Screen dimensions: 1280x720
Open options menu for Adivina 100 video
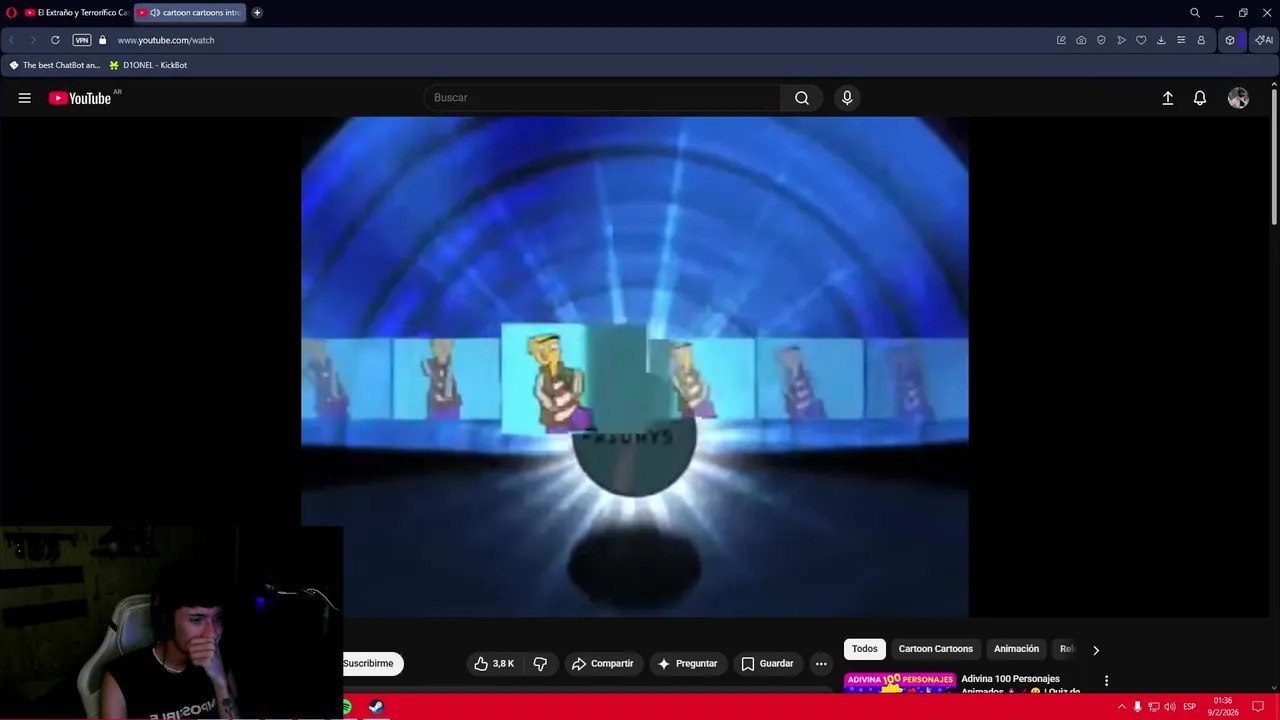coord(1106,681)
